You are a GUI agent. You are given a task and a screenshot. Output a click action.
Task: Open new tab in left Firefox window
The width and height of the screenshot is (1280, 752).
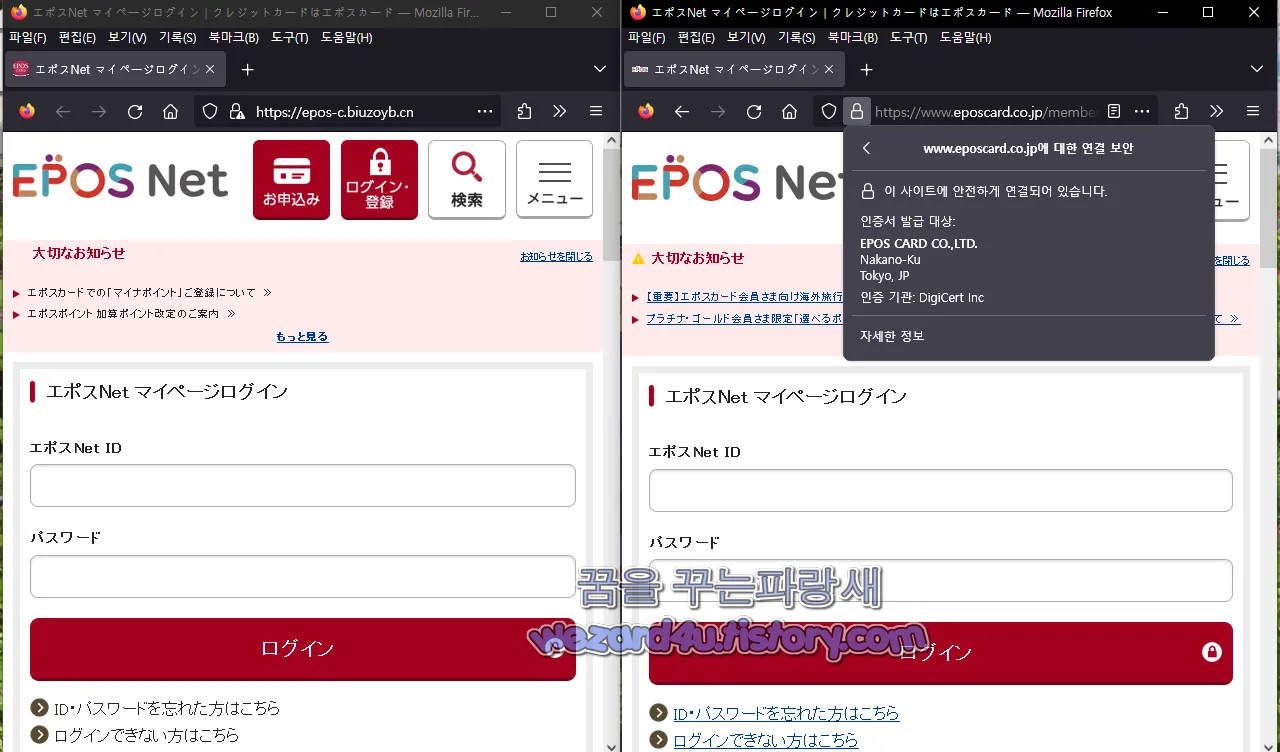coord(248,70)
